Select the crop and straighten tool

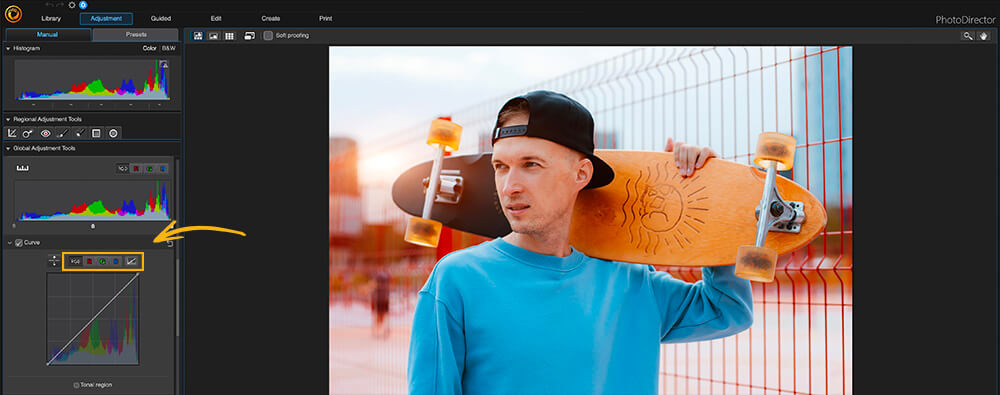11,133
